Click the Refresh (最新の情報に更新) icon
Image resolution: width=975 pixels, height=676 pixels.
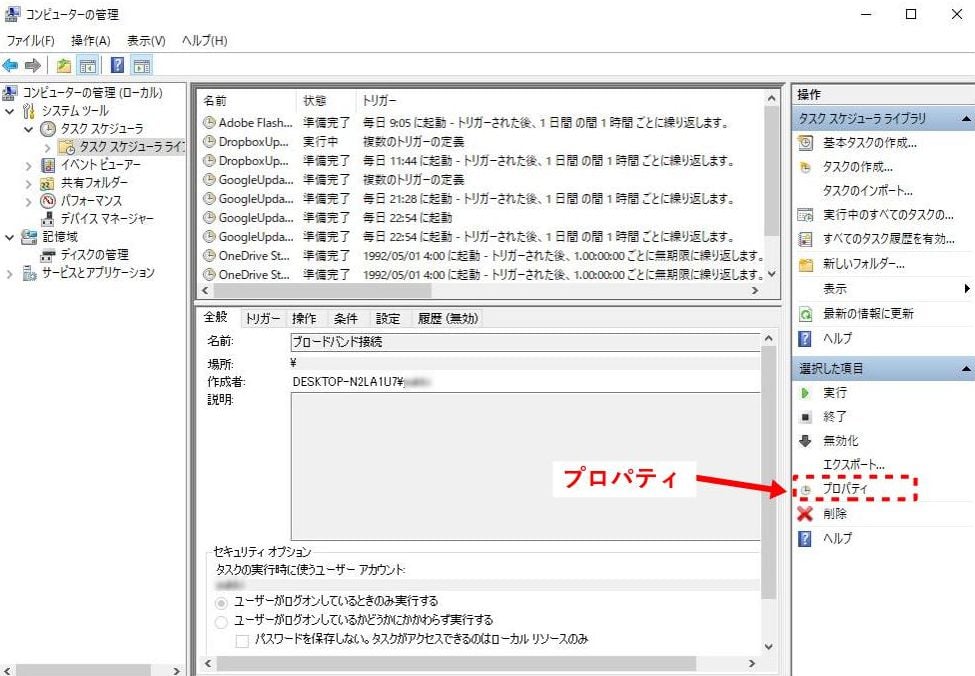[x=805, y=314]
